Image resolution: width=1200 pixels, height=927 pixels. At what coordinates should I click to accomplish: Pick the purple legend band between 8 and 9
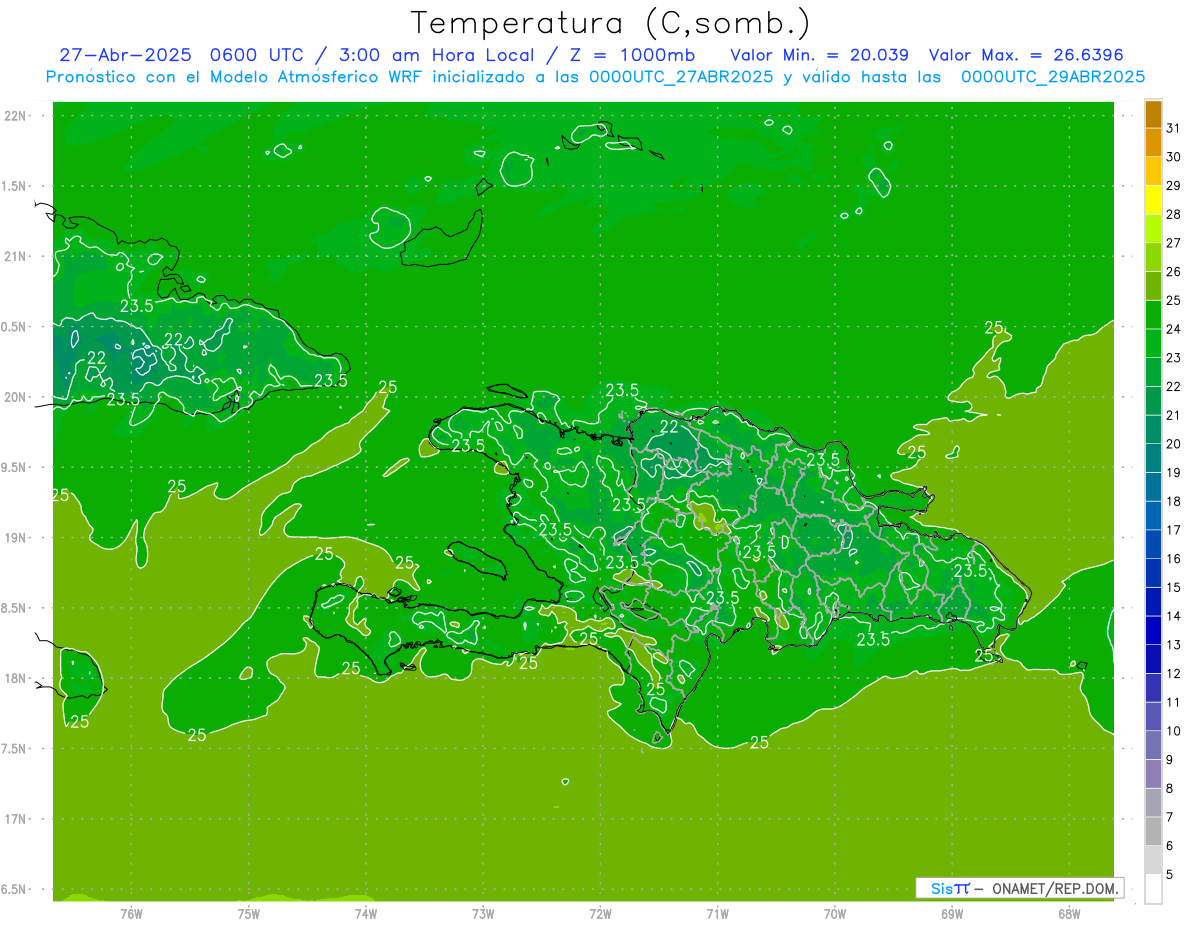1153,774
